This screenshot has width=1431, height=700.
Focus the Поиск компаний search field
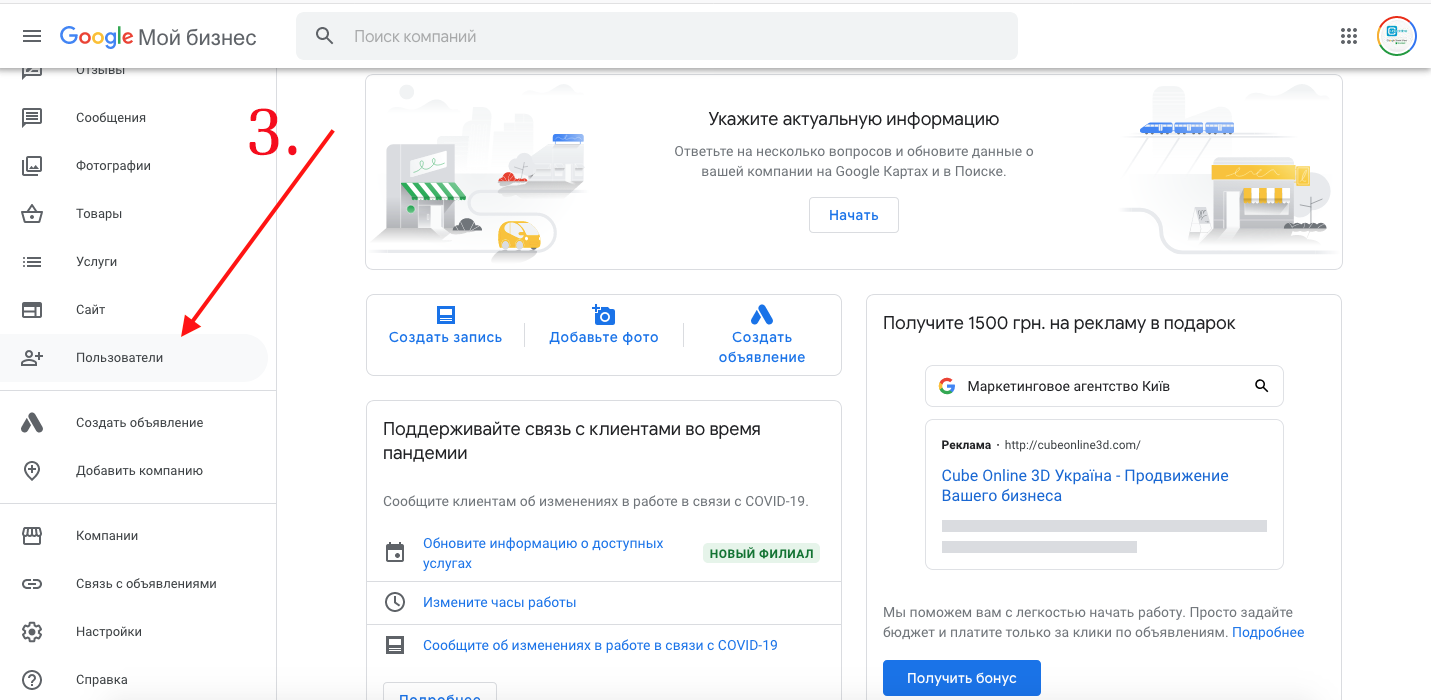[657, 37]
